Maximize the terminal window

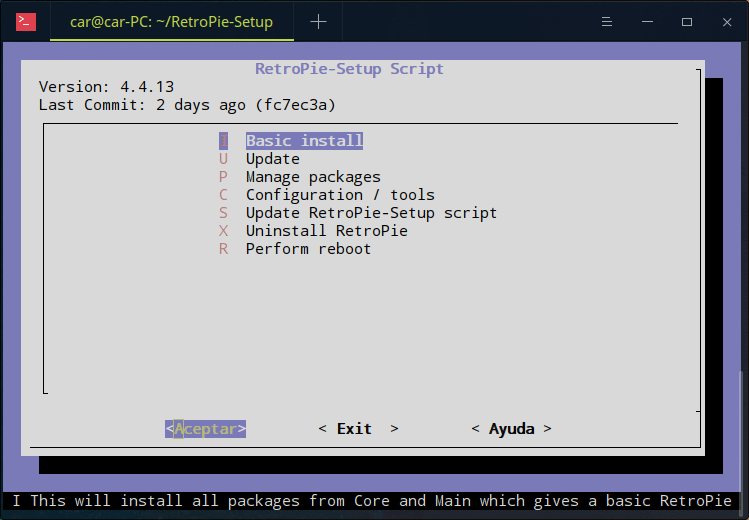[687, 21]
